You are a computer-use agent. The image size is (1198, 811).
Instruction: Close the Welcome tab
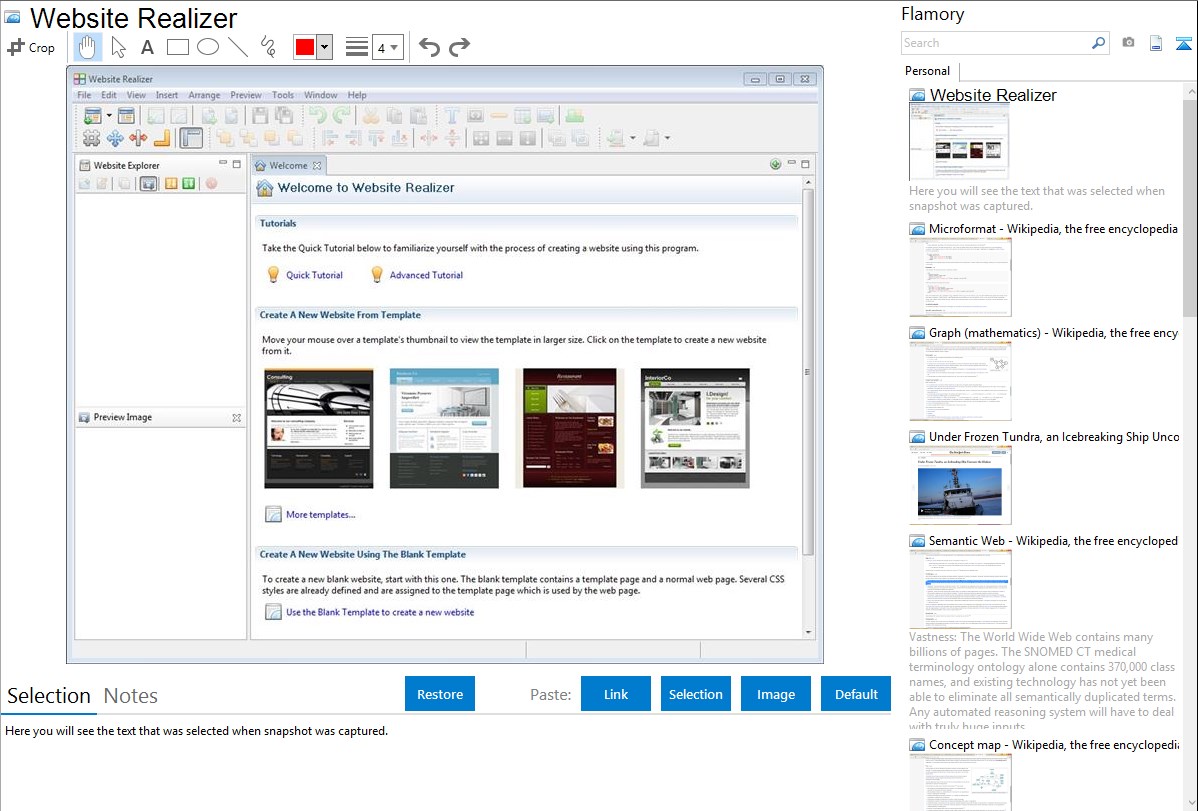317,165
